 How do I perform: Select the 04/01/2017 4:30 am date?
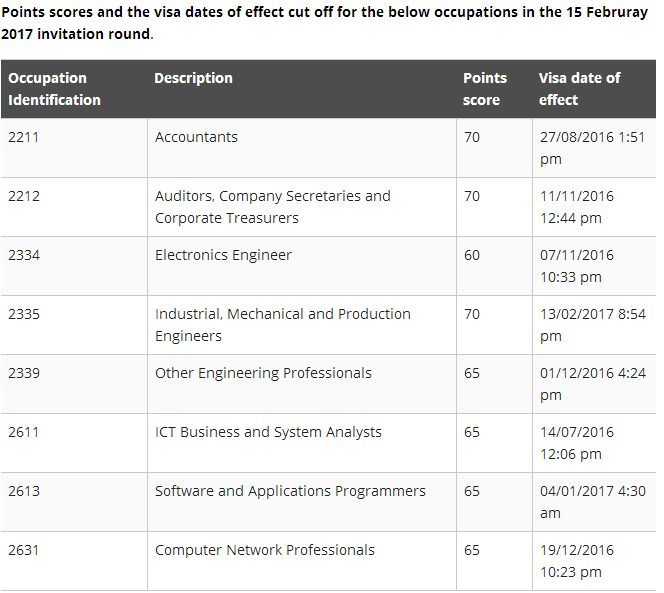(x=592, y=502)
